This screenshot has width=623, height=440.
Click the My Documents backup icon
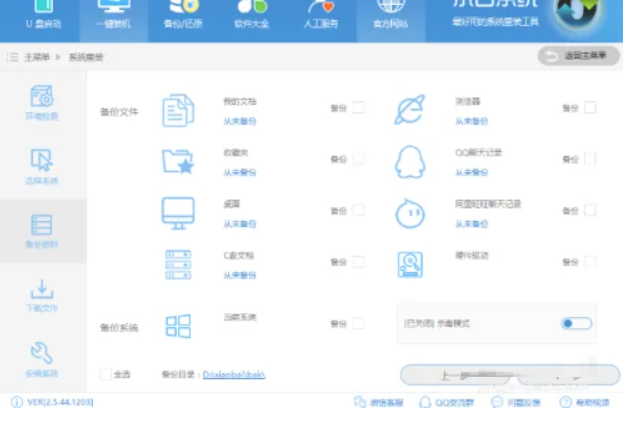(178, 109)
